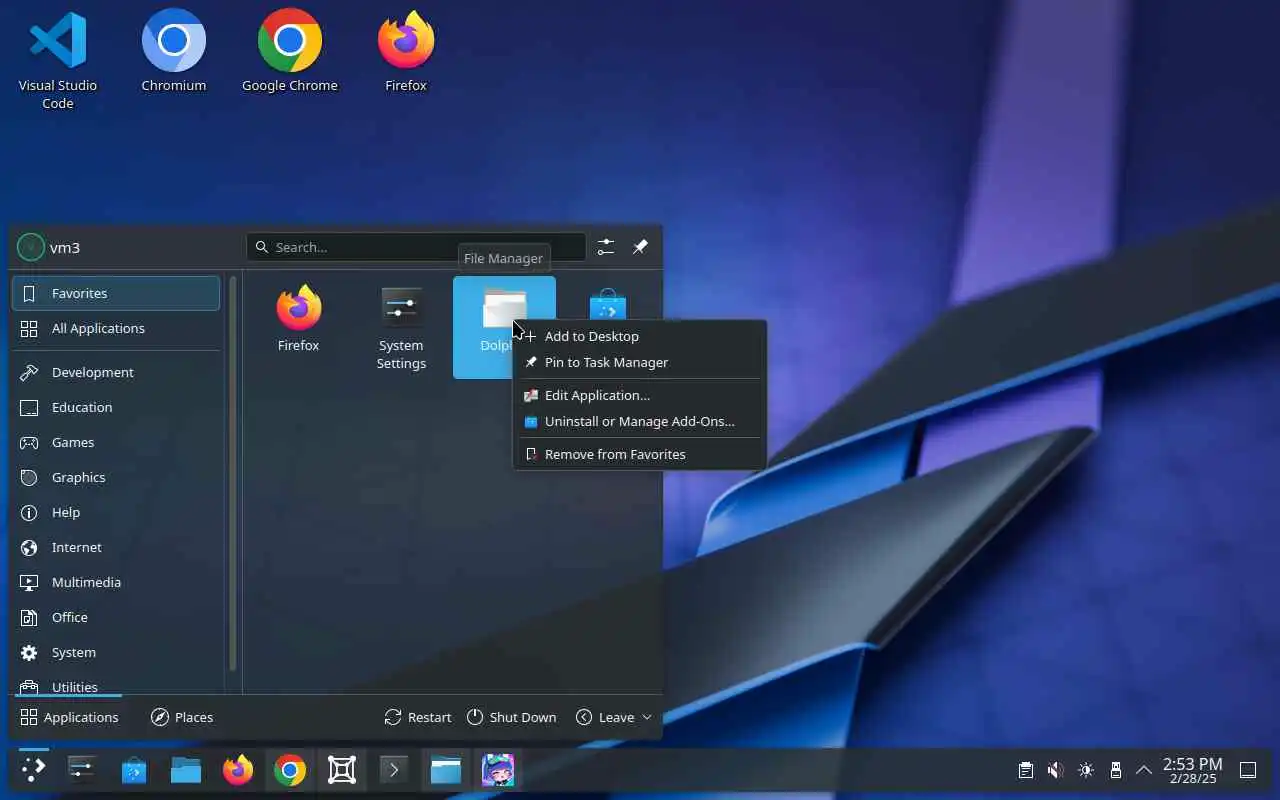Click the Discover shopping bag in Favorites
The image size is (1280, 800).
608,306
